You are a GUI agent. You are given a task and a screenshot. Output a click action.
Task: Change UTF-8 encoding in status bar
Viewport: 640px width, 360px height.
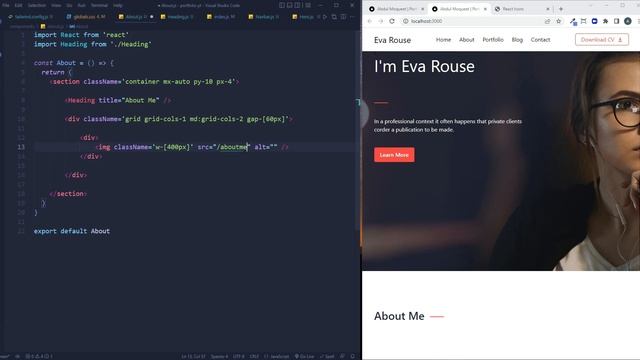[x=238, y=356]
